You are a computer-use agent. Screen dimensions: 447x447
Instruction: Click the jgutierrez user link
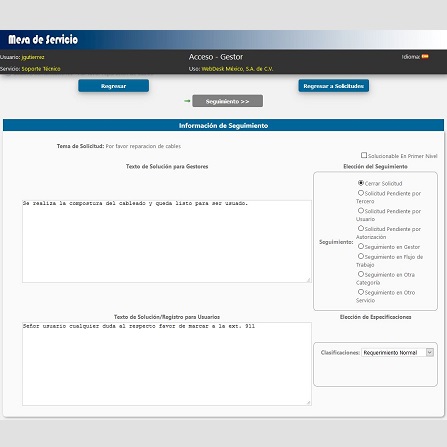click(x=33, y=57)
